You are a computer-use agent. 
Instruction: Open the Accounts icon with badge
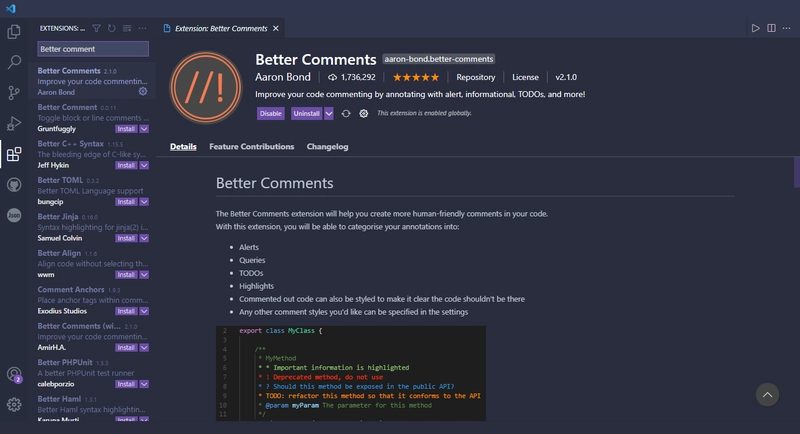pyautogui.click(x=14, y=375)
